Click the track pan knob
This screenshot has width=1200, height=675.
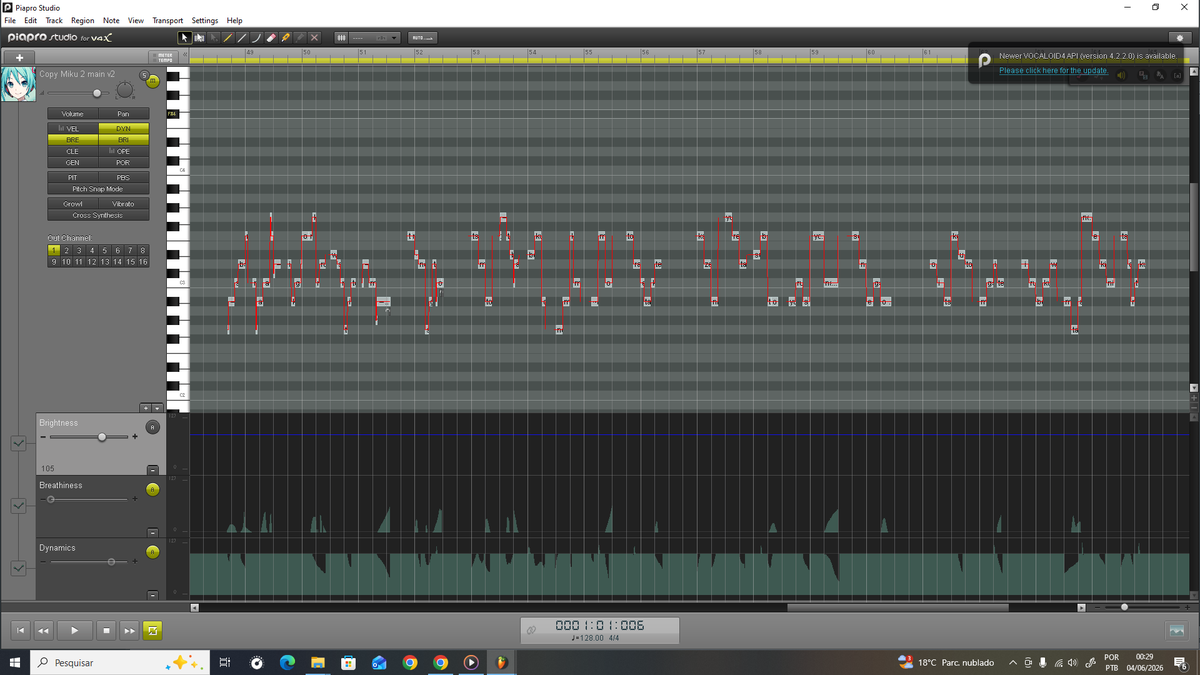125,92
